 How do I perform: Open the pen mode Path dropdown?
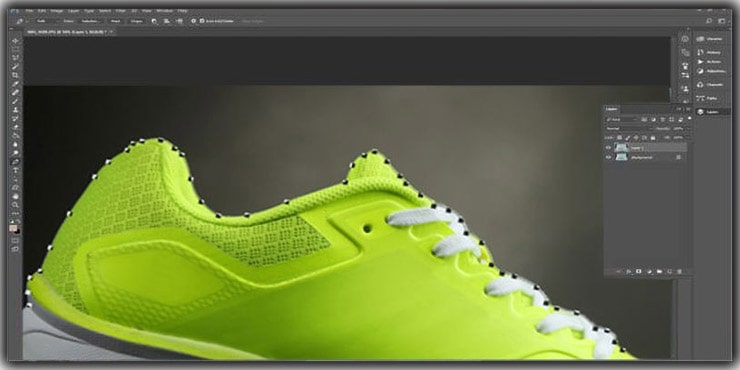click(x=45, y=21)
